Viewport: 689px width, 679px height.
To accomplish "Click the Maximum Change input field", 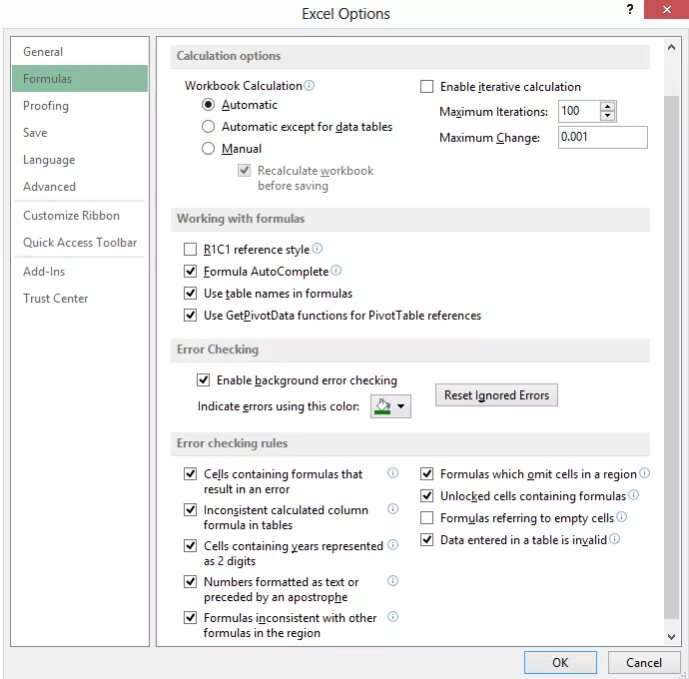I will click(602, 137).
